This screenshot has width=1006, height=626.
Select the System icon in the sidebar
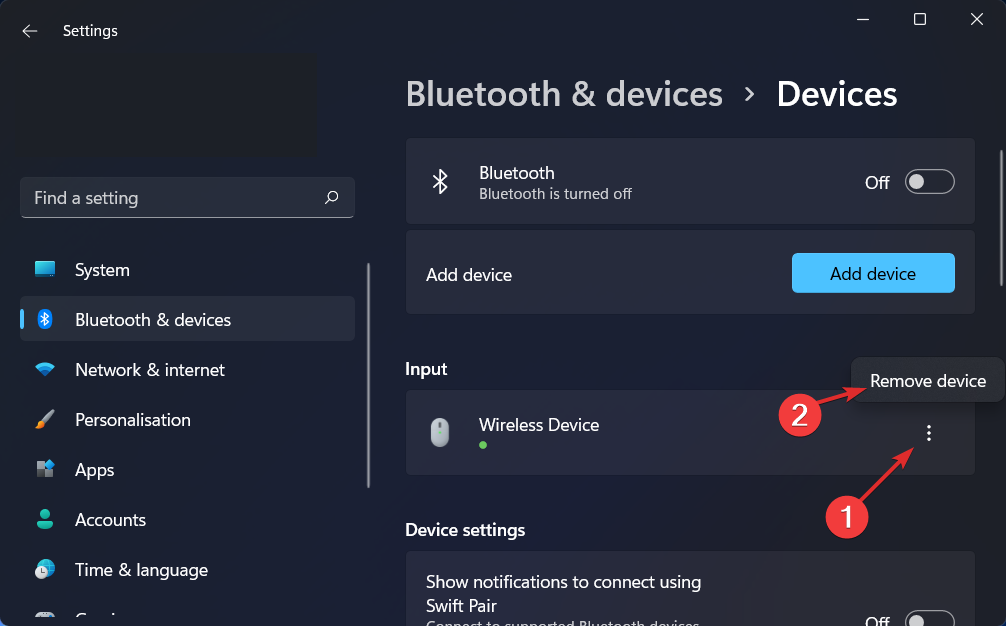point(45,269)
